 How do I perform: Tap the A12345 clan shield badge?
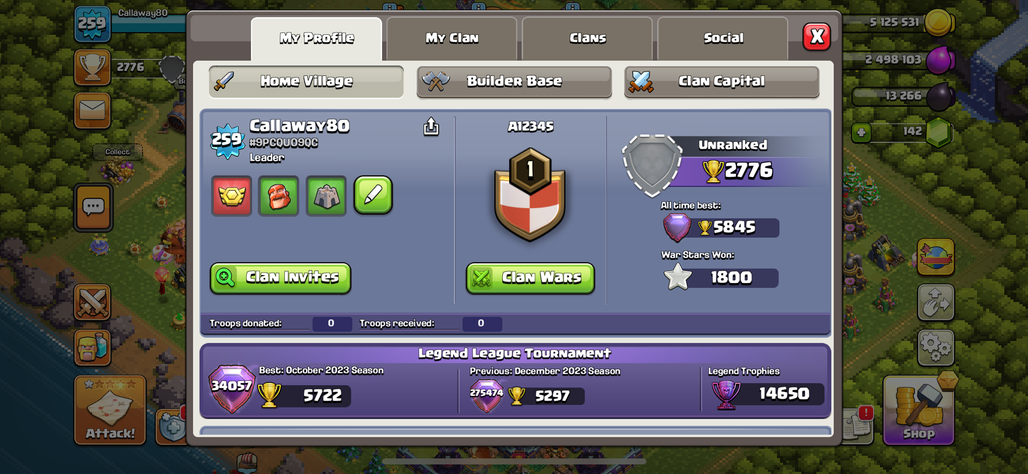(x=530, y=194)
